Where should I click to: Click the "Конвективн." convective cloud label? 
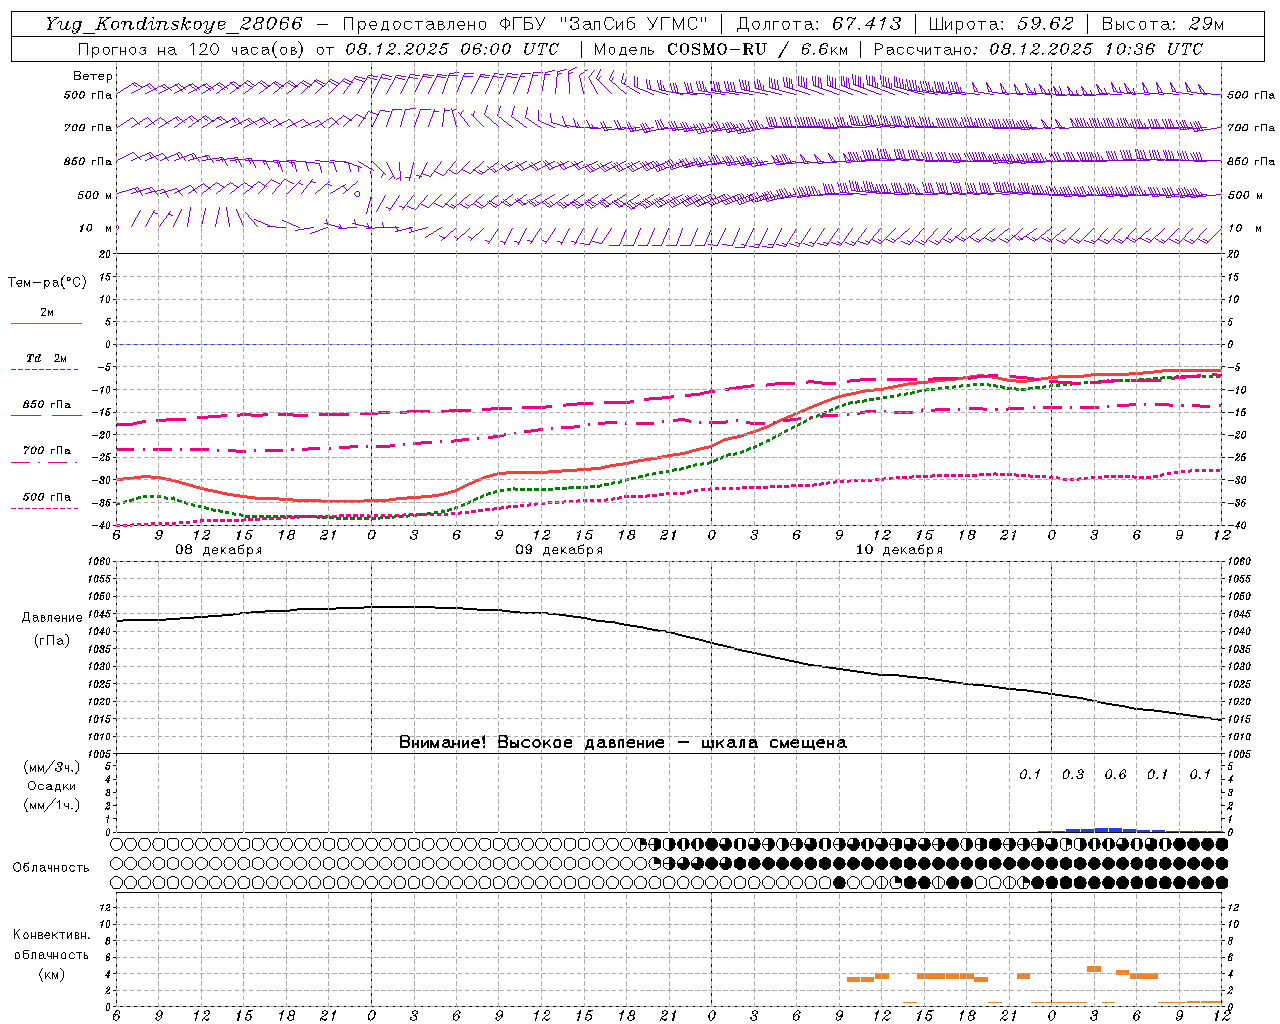coord(51,935)
